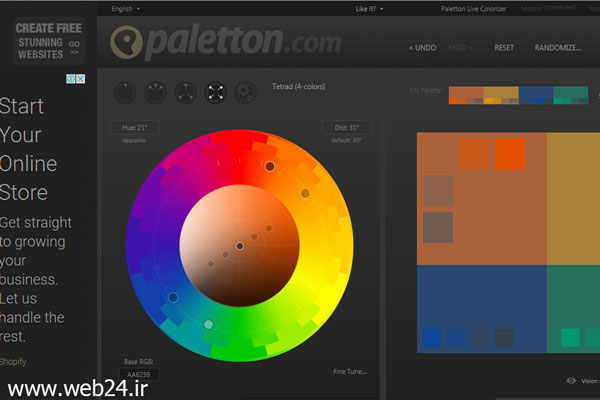Screen dimensions: 600x400
Task: Click the bright green variant square
Action: point(570,338)
